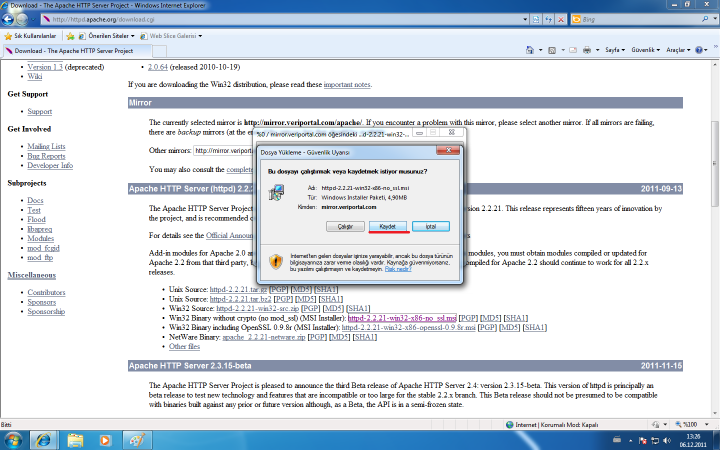The height and width of the screenshot is (450, 720).
Task: Click the httpd-2.2.21.tar.bz2 link
Action: [x=241, y=299]
